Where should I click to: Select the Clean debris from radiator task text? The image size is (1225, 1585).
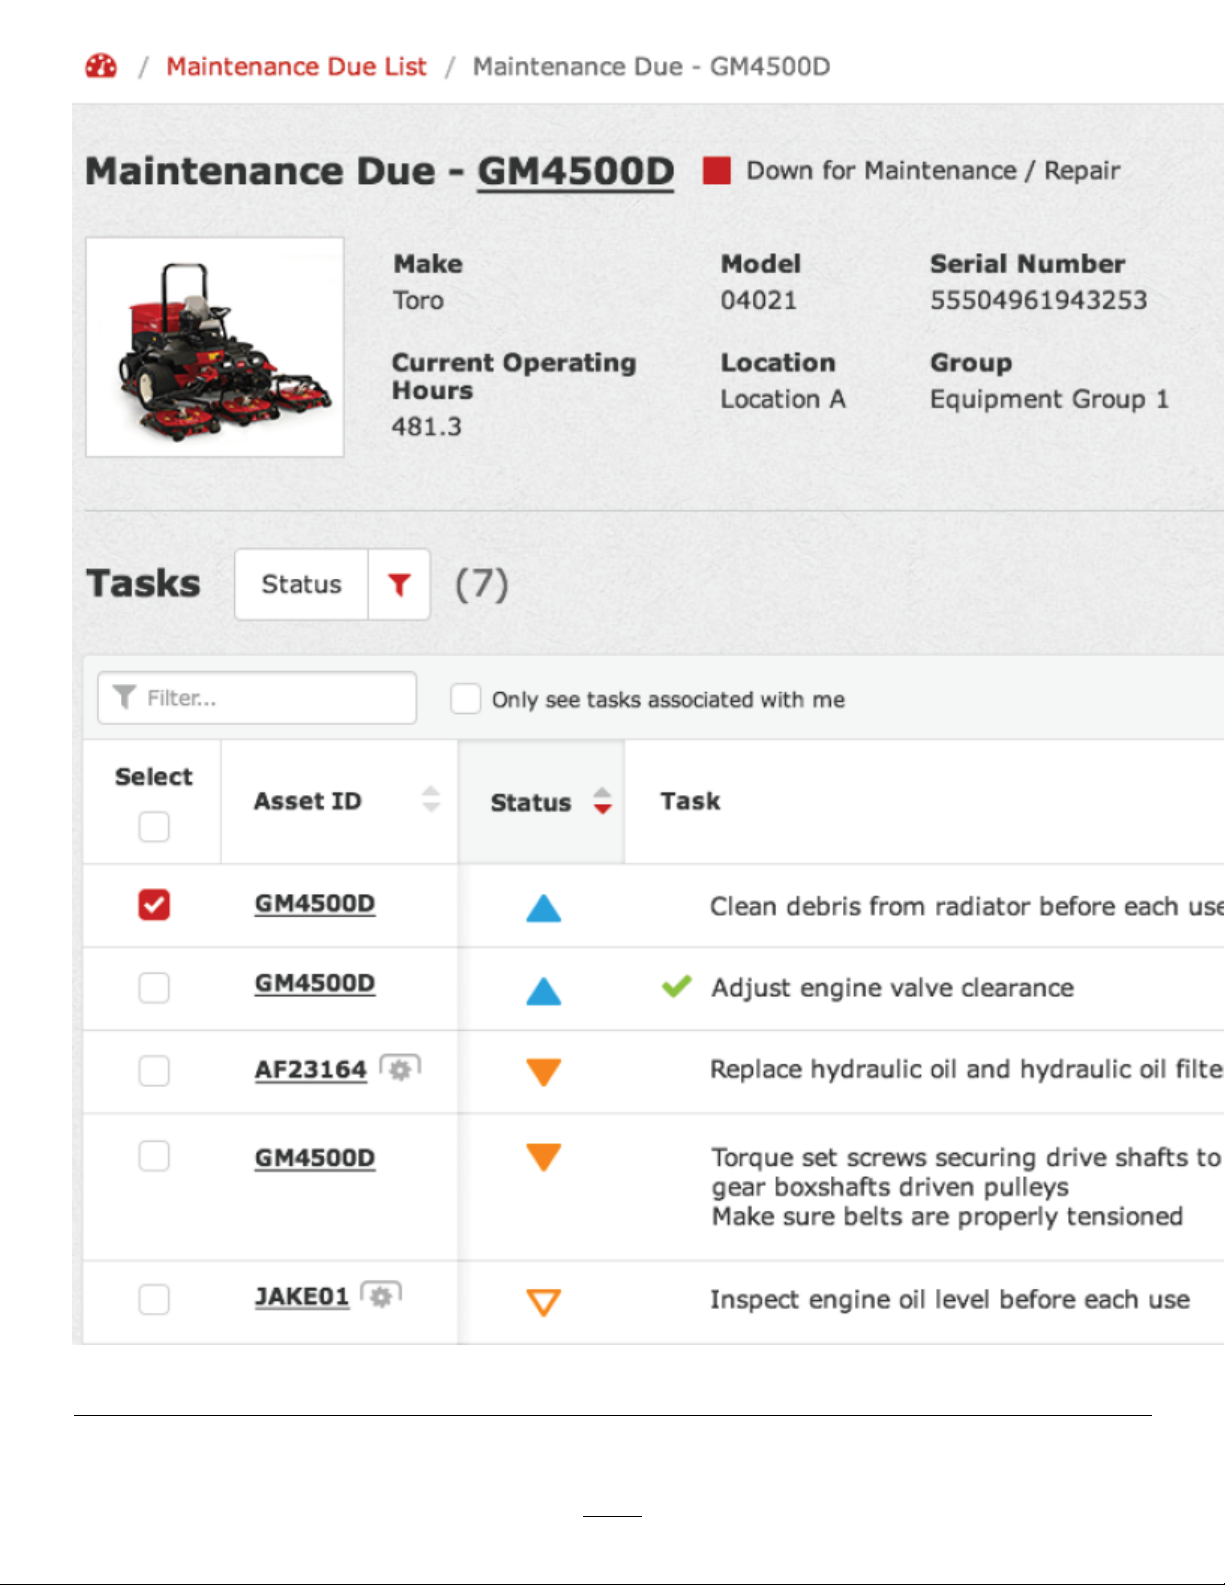coord(967,906)
